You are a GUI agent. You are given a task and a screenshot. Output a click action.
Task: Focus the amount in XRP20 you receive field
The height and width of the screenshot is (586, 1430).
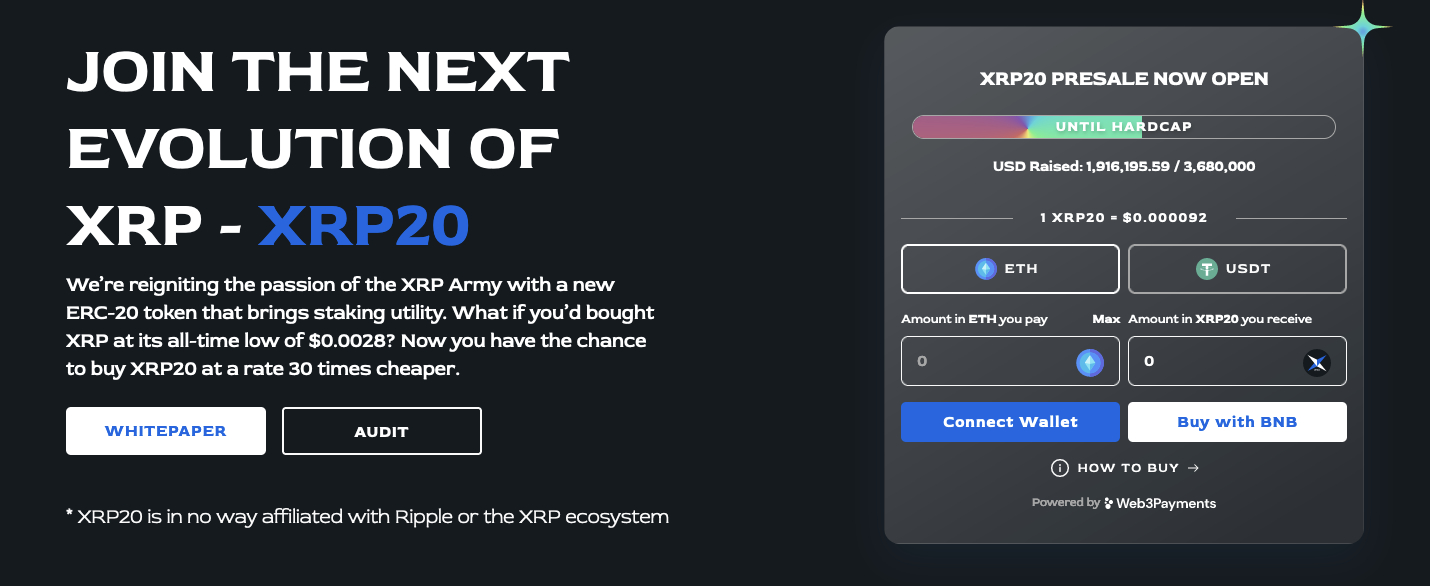(x=1237, y=361)
